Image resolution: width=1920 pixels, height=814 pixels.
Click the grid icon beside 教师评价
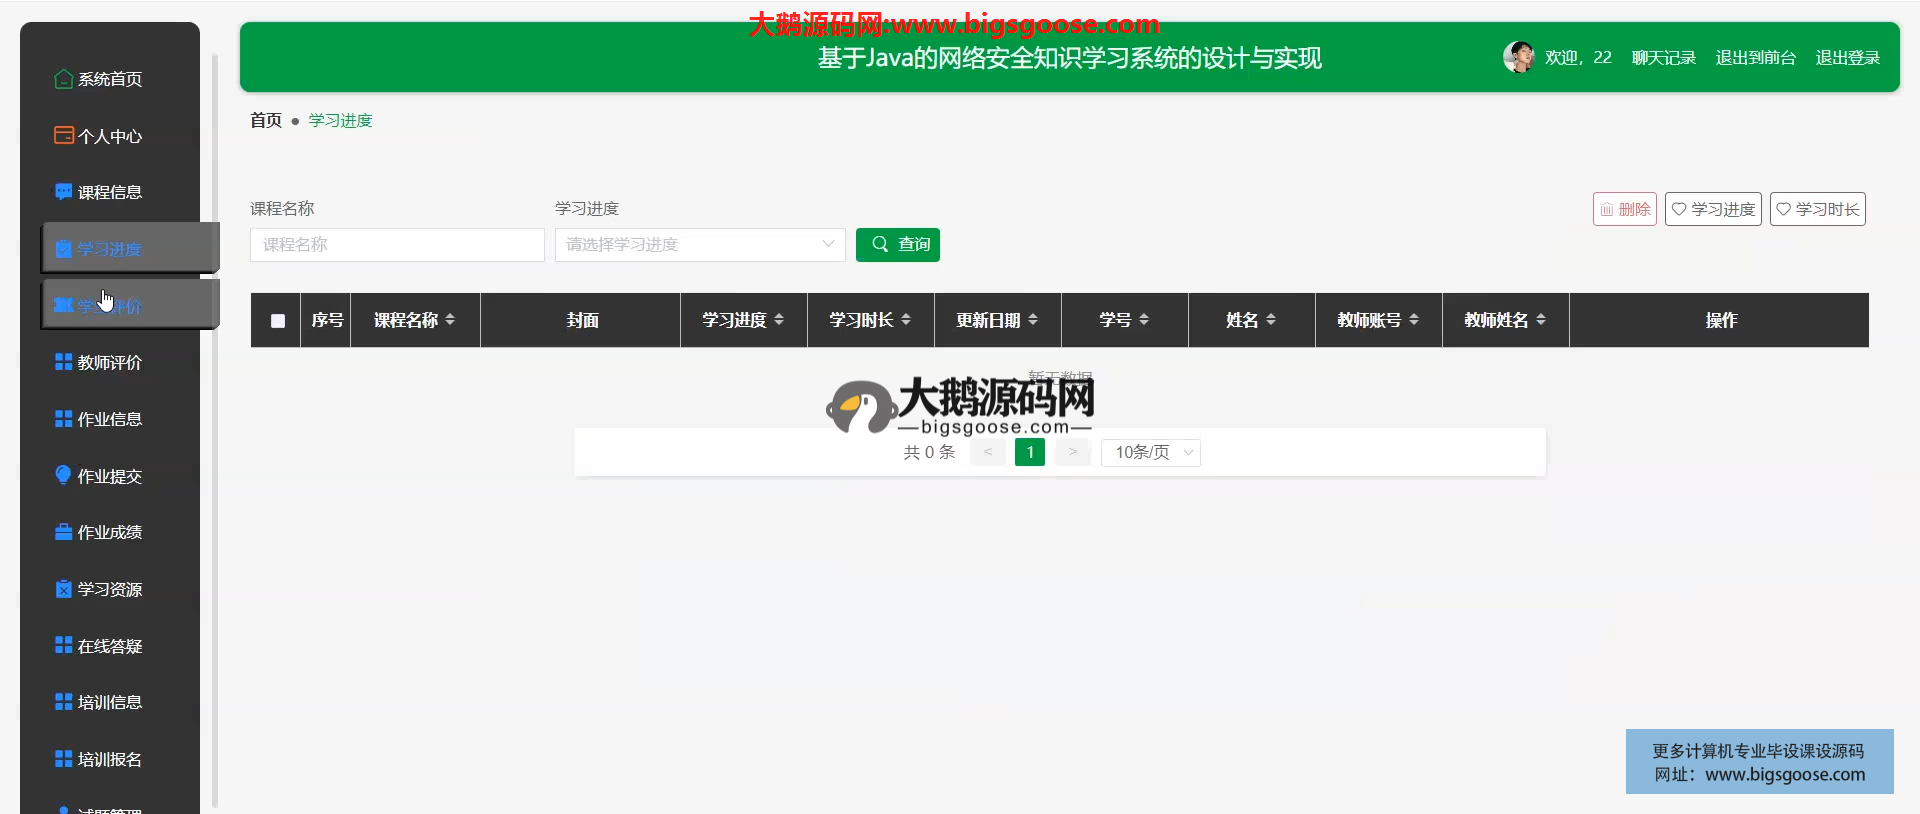63,362
